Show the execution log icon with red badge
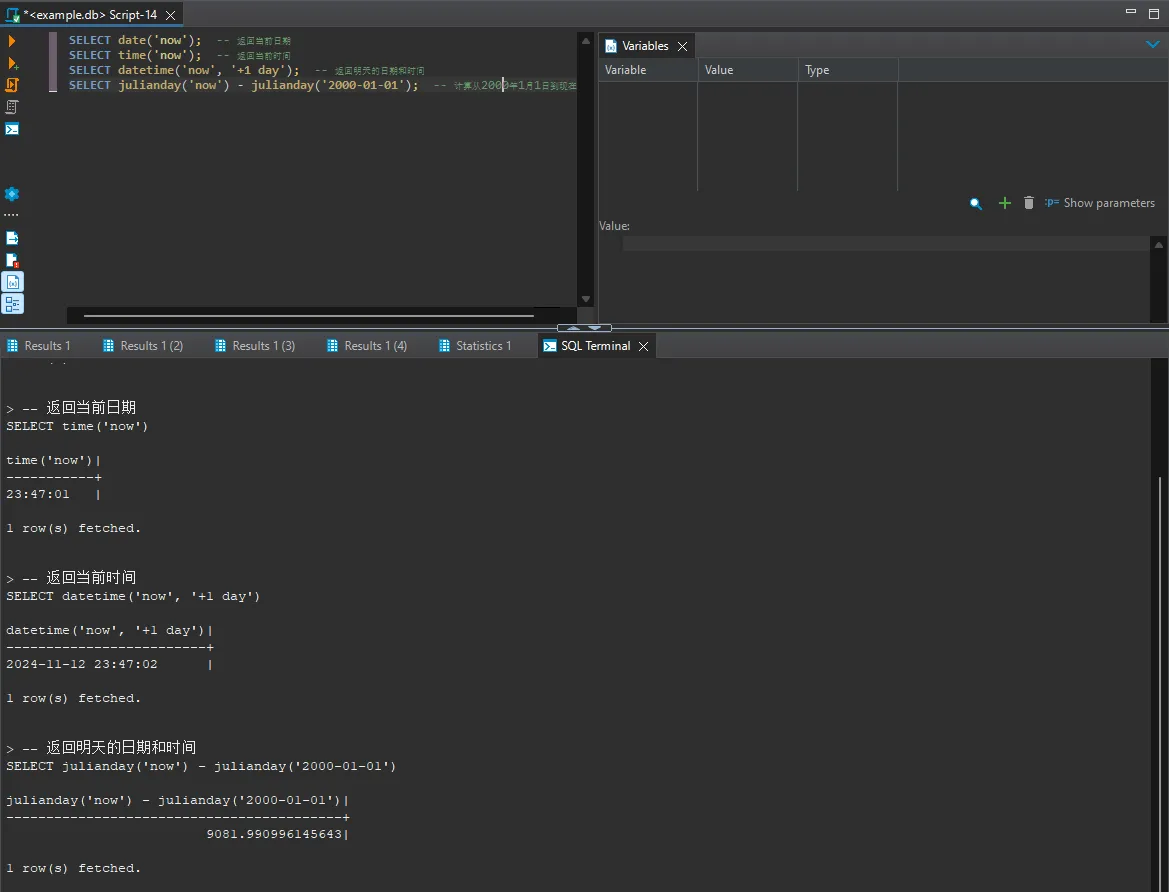The image size is (1169, 892). tap(12, 260)
